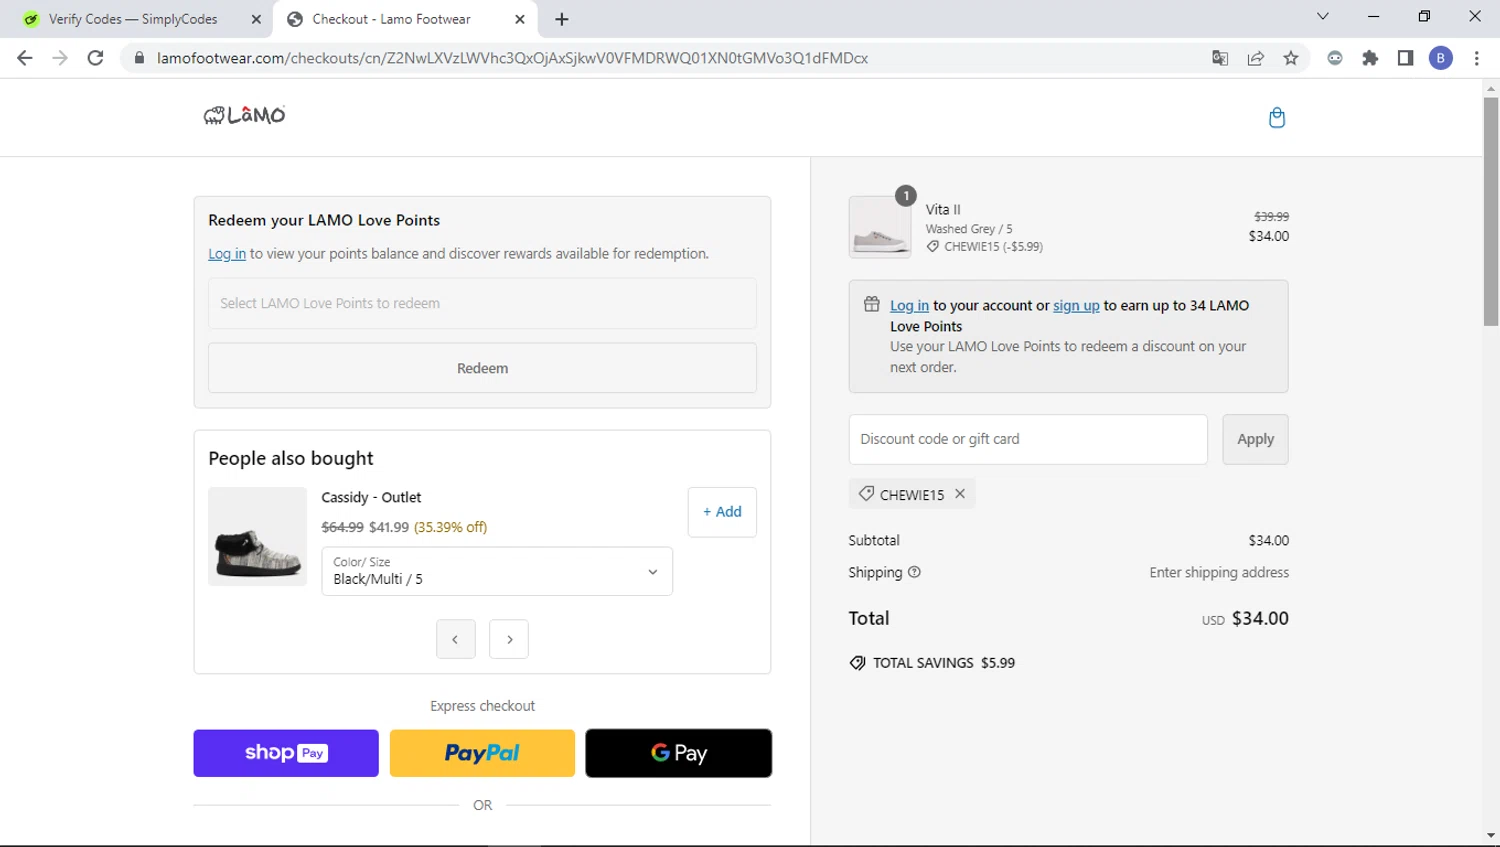This screenshot has width=1500, height=847.
Task: Open the Chrome profile avatar B
Action: pos(1441,58)
